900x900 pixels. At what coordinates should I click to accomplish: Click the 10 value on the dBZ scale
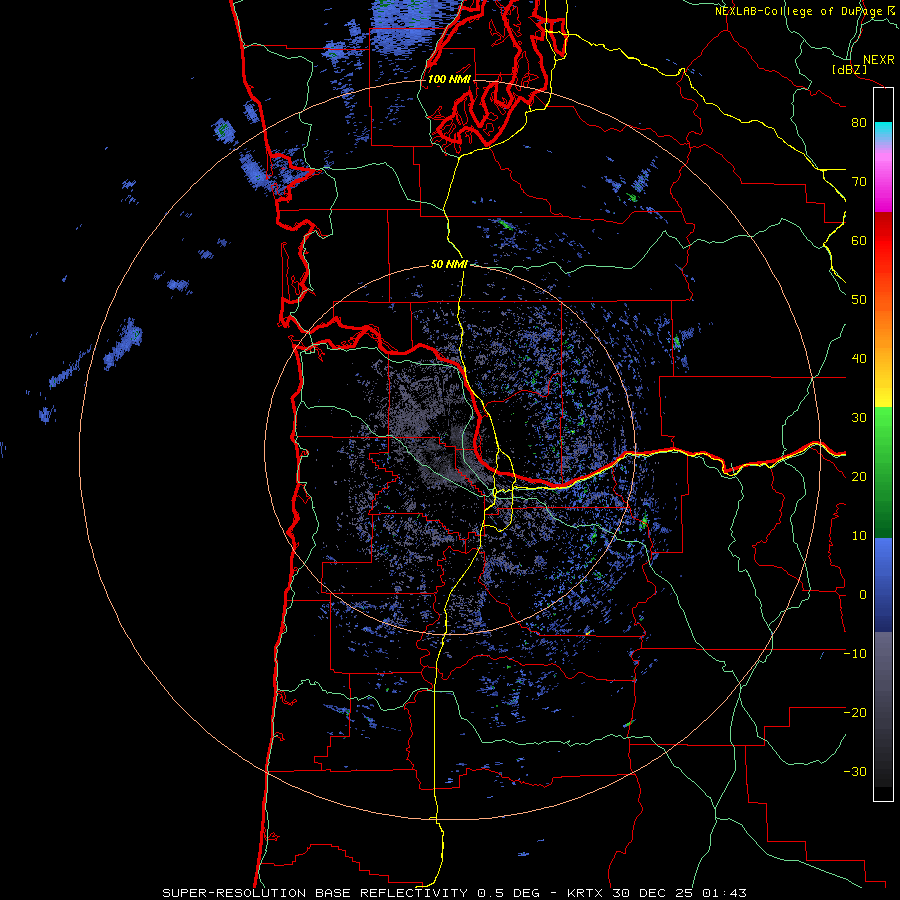[x=859, y=536]
